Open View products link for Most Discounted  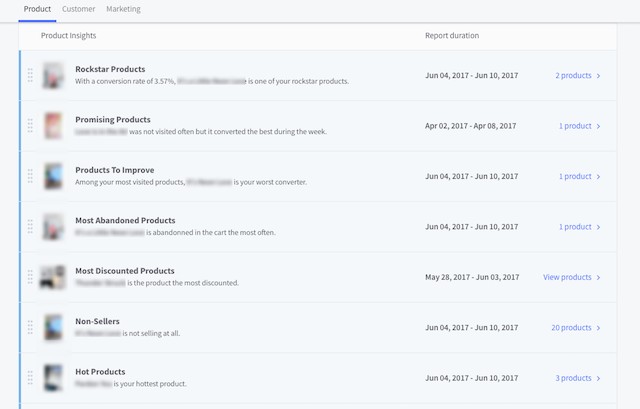tap(567, 277)
